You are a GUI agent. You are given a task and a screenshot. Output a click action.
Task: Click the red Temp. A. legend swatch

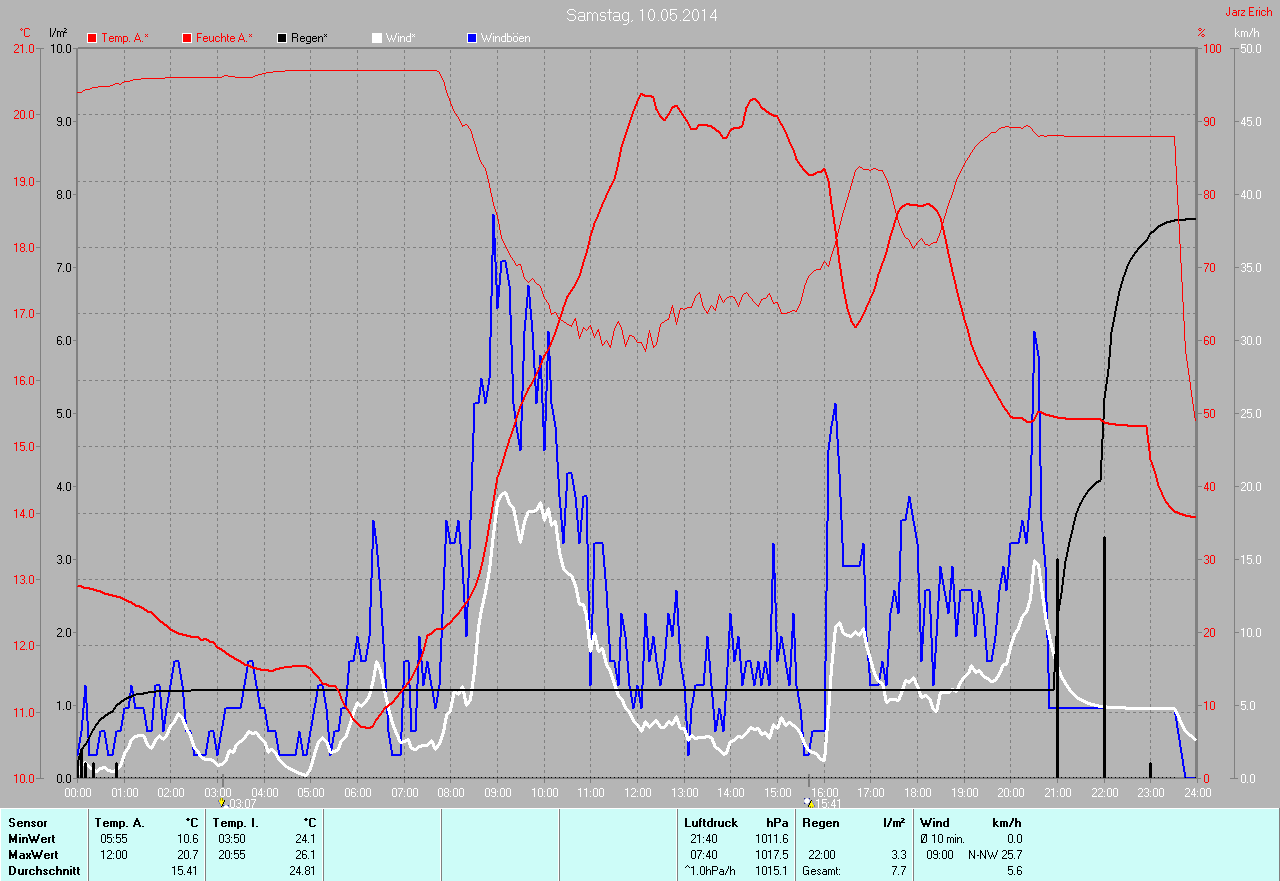pos(92,38)
